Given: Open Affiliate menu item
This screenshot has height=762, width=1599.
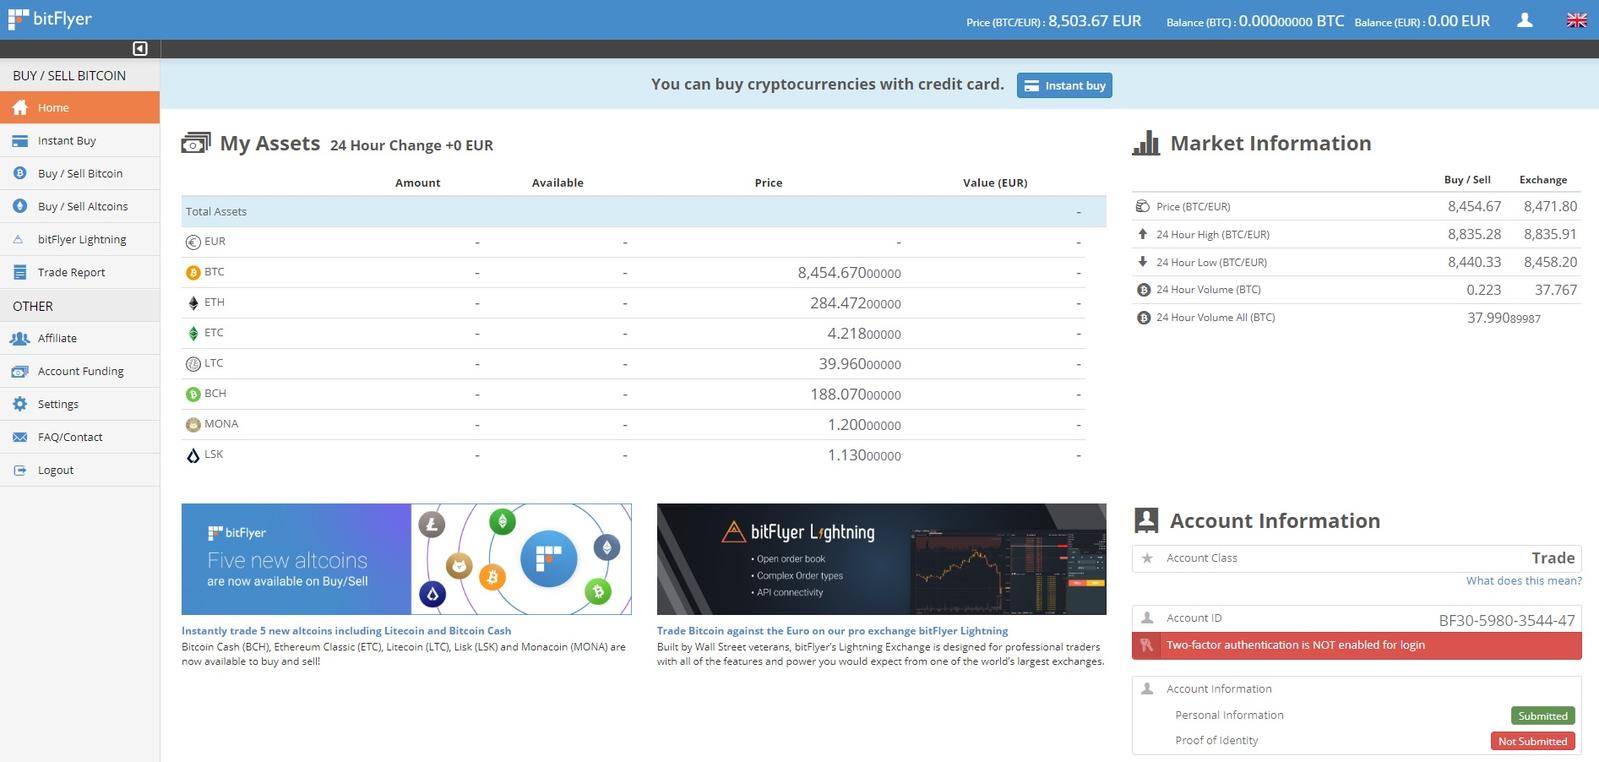Looking at the screenshot, I should click(x=80, y=338).
